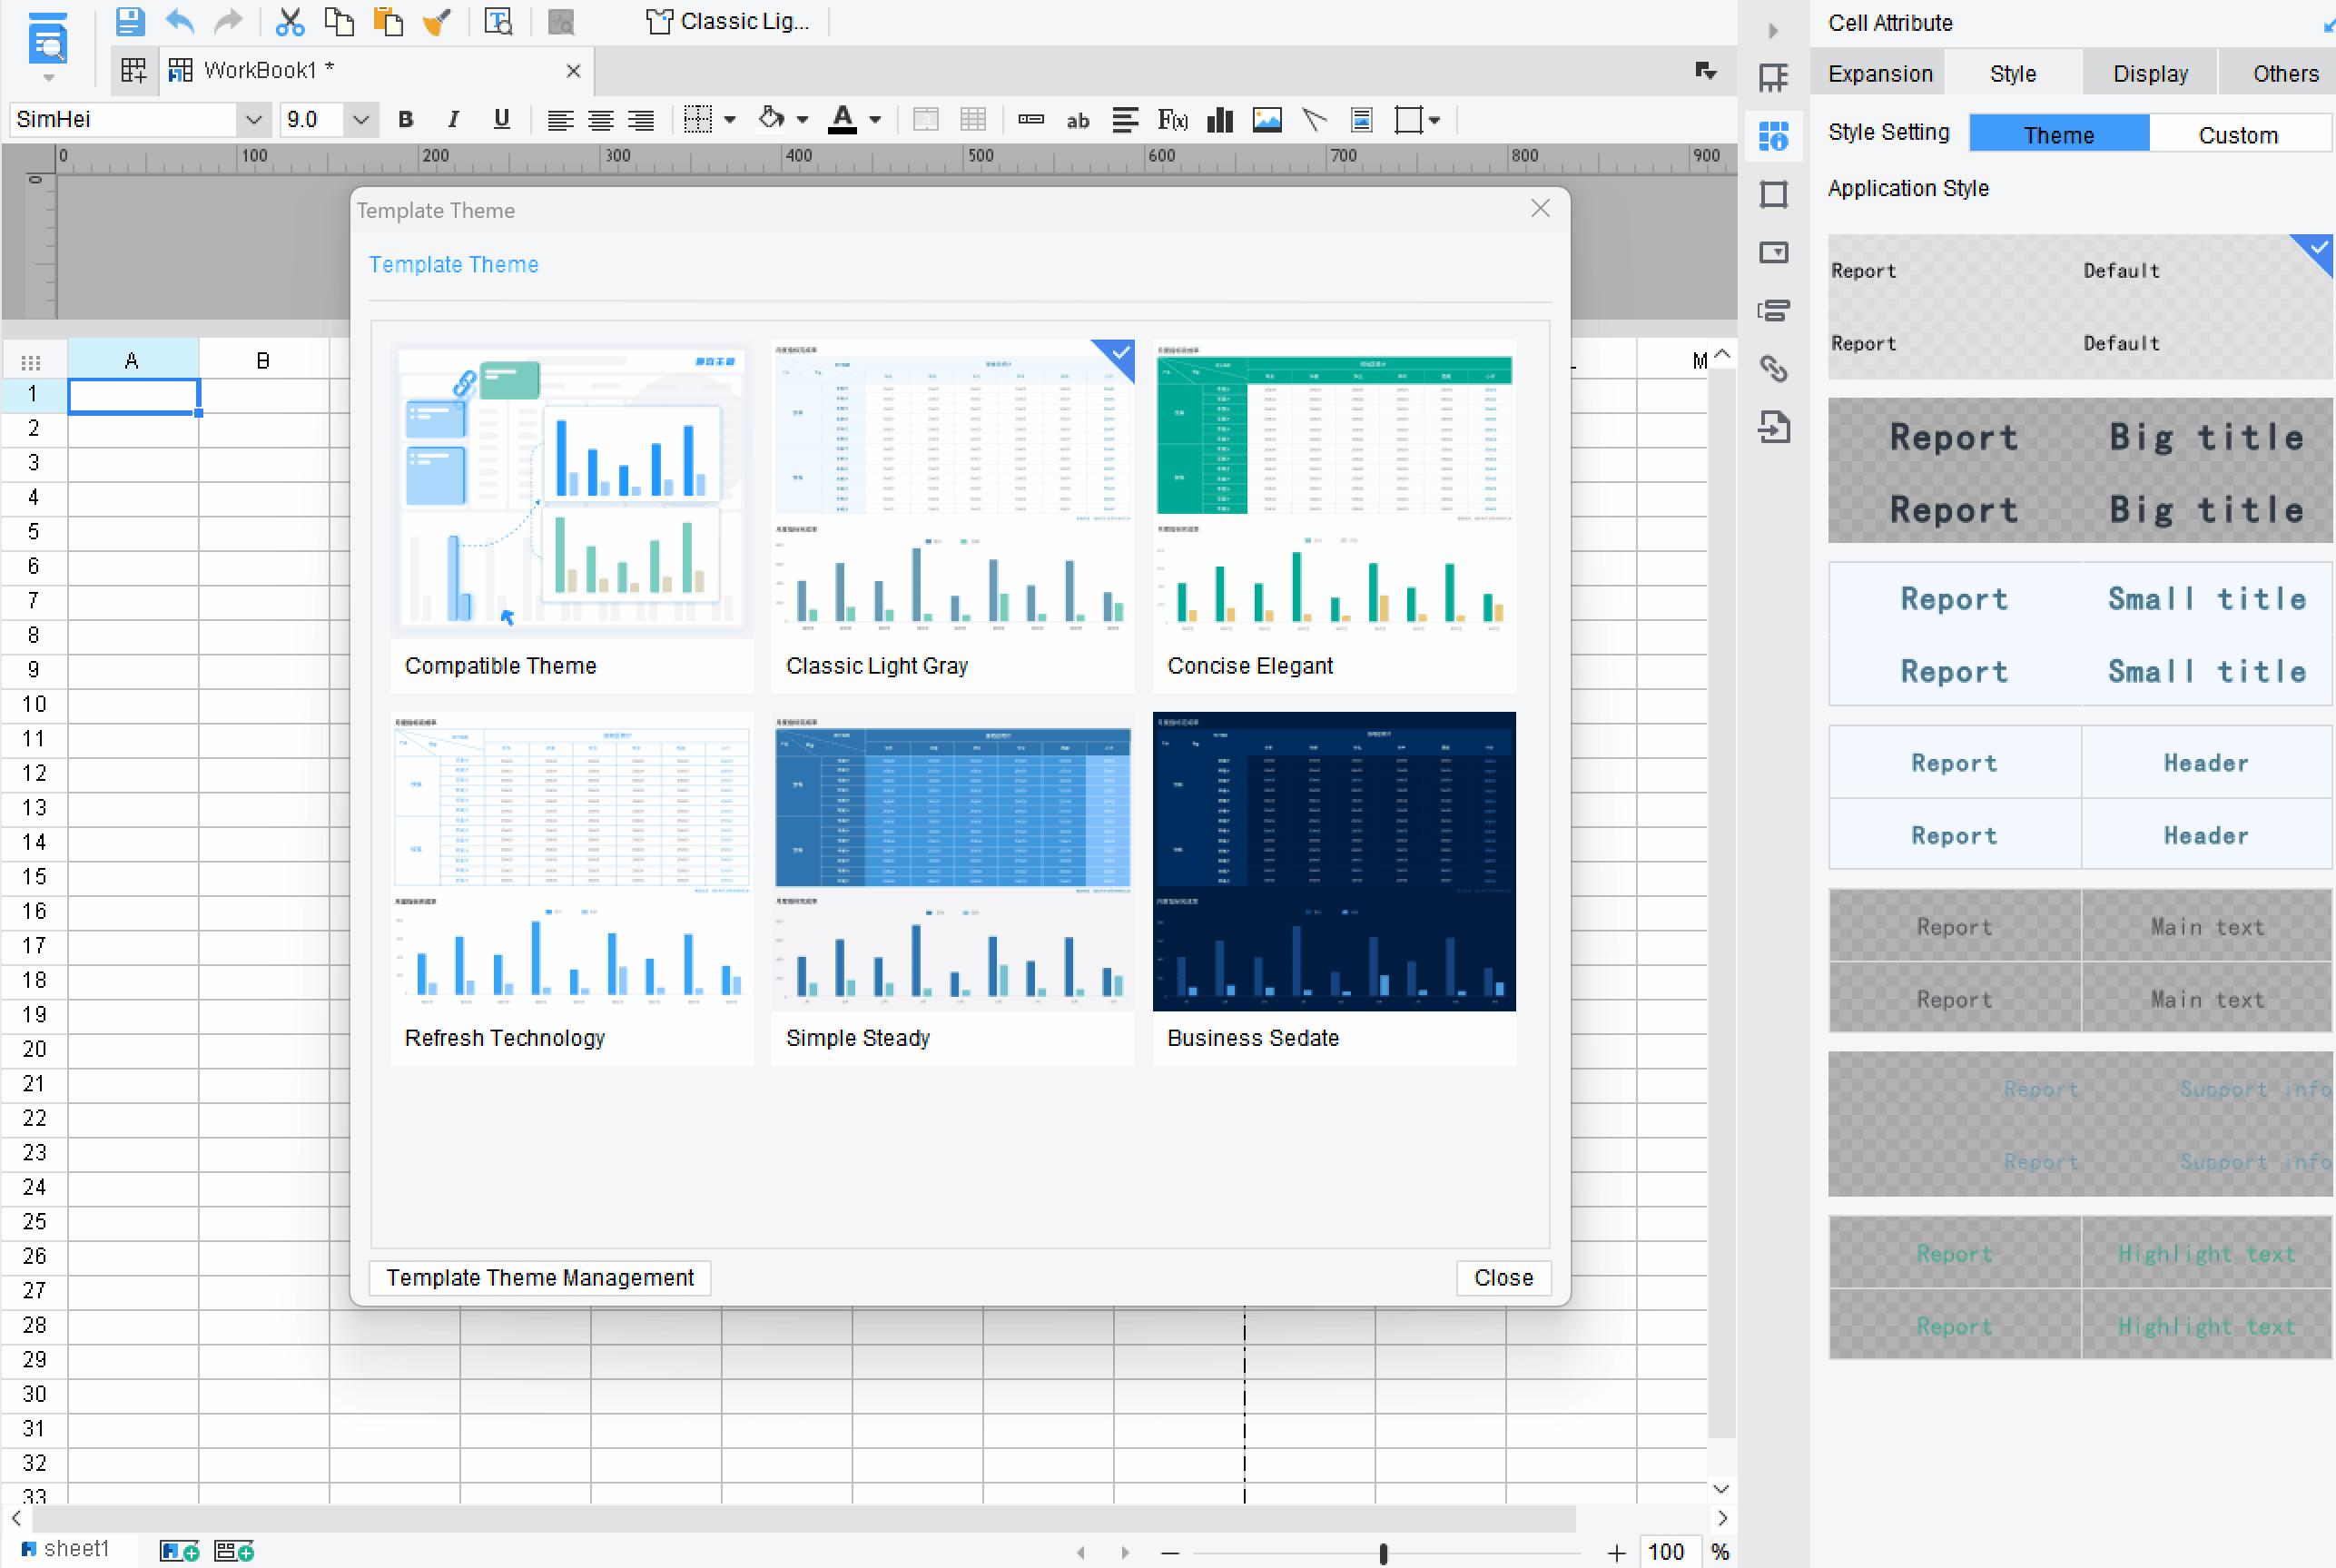The image size is (2336, 1568).
Task: Click the Cut scissors icon
Action: coord(289,21)
